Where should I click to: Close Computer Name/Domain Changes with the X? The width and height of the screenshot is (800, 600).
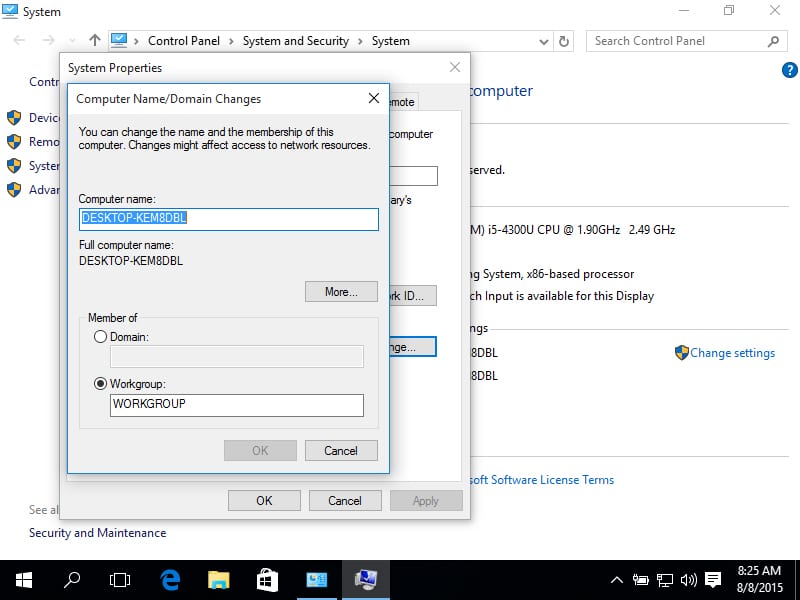374,98
